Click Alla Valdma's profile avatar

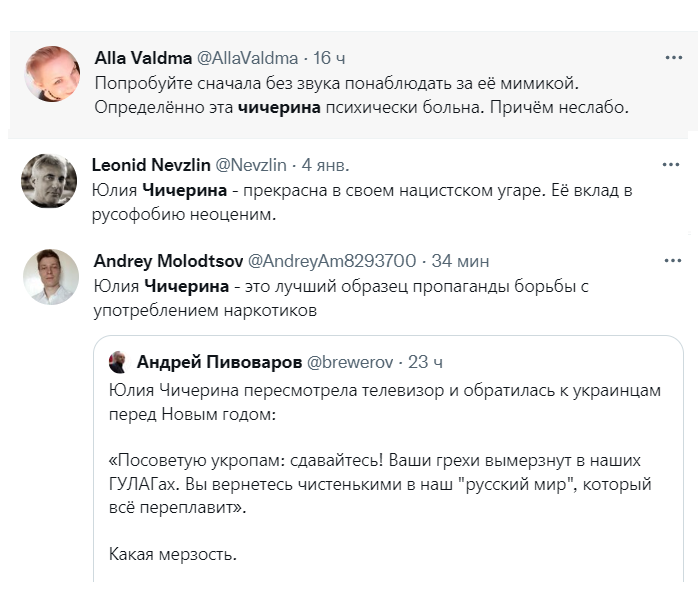tap(52, 74)
